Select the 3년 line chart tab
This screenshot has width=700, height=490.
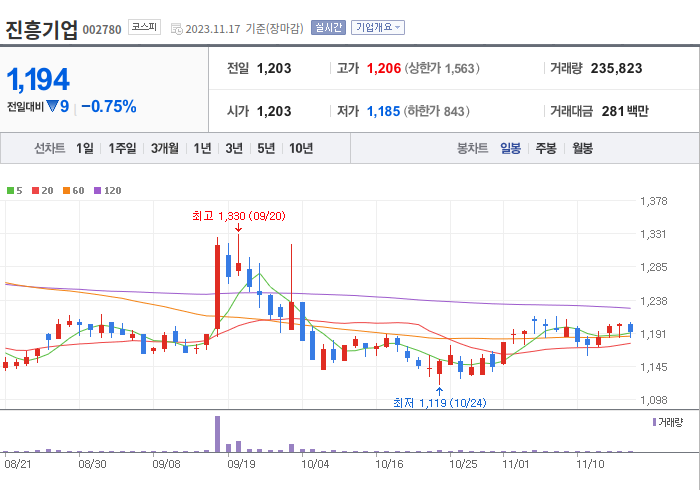pos(234,148)
